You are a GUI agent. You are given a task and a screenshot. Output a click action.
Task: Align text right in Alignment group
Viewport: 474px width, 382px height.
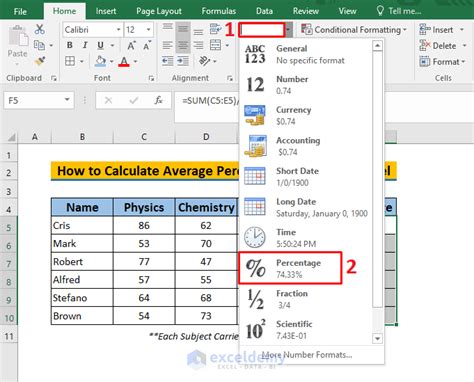pyautogui.click(x=198, y=45)
